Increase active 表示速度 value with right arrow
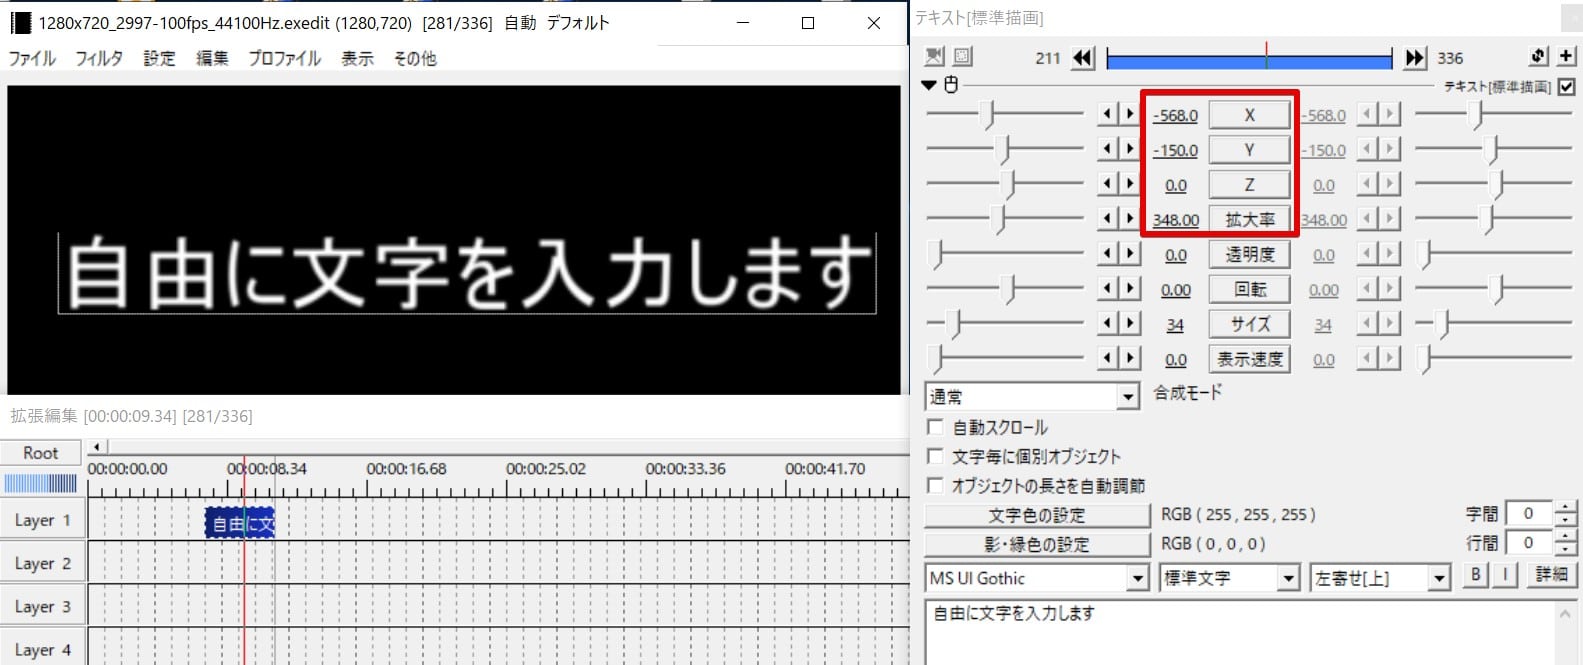 click(x=1130, y=358)
